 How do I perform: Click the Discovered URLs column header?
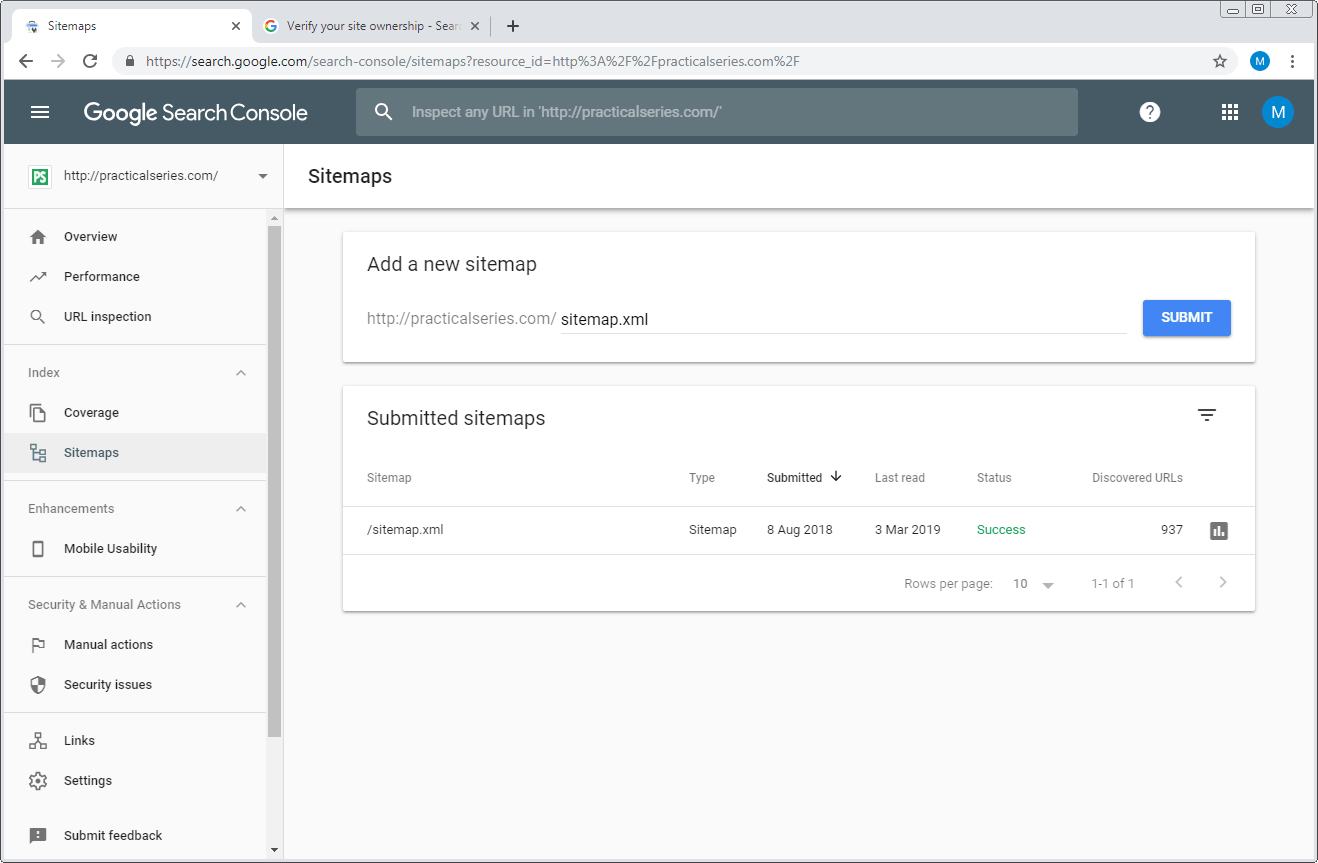point(1137,478)
